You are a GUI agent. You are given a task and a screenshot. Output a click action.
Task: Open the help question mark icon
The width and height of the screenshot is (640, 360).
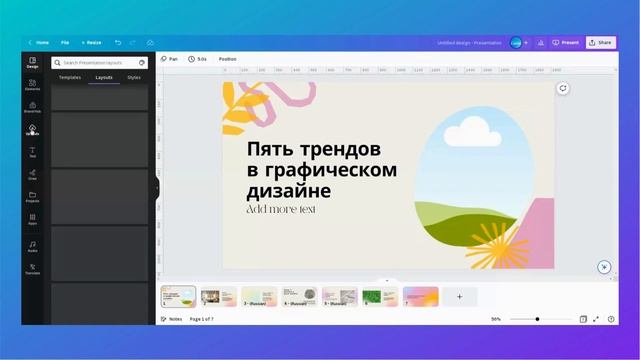(x=611, y=319)
